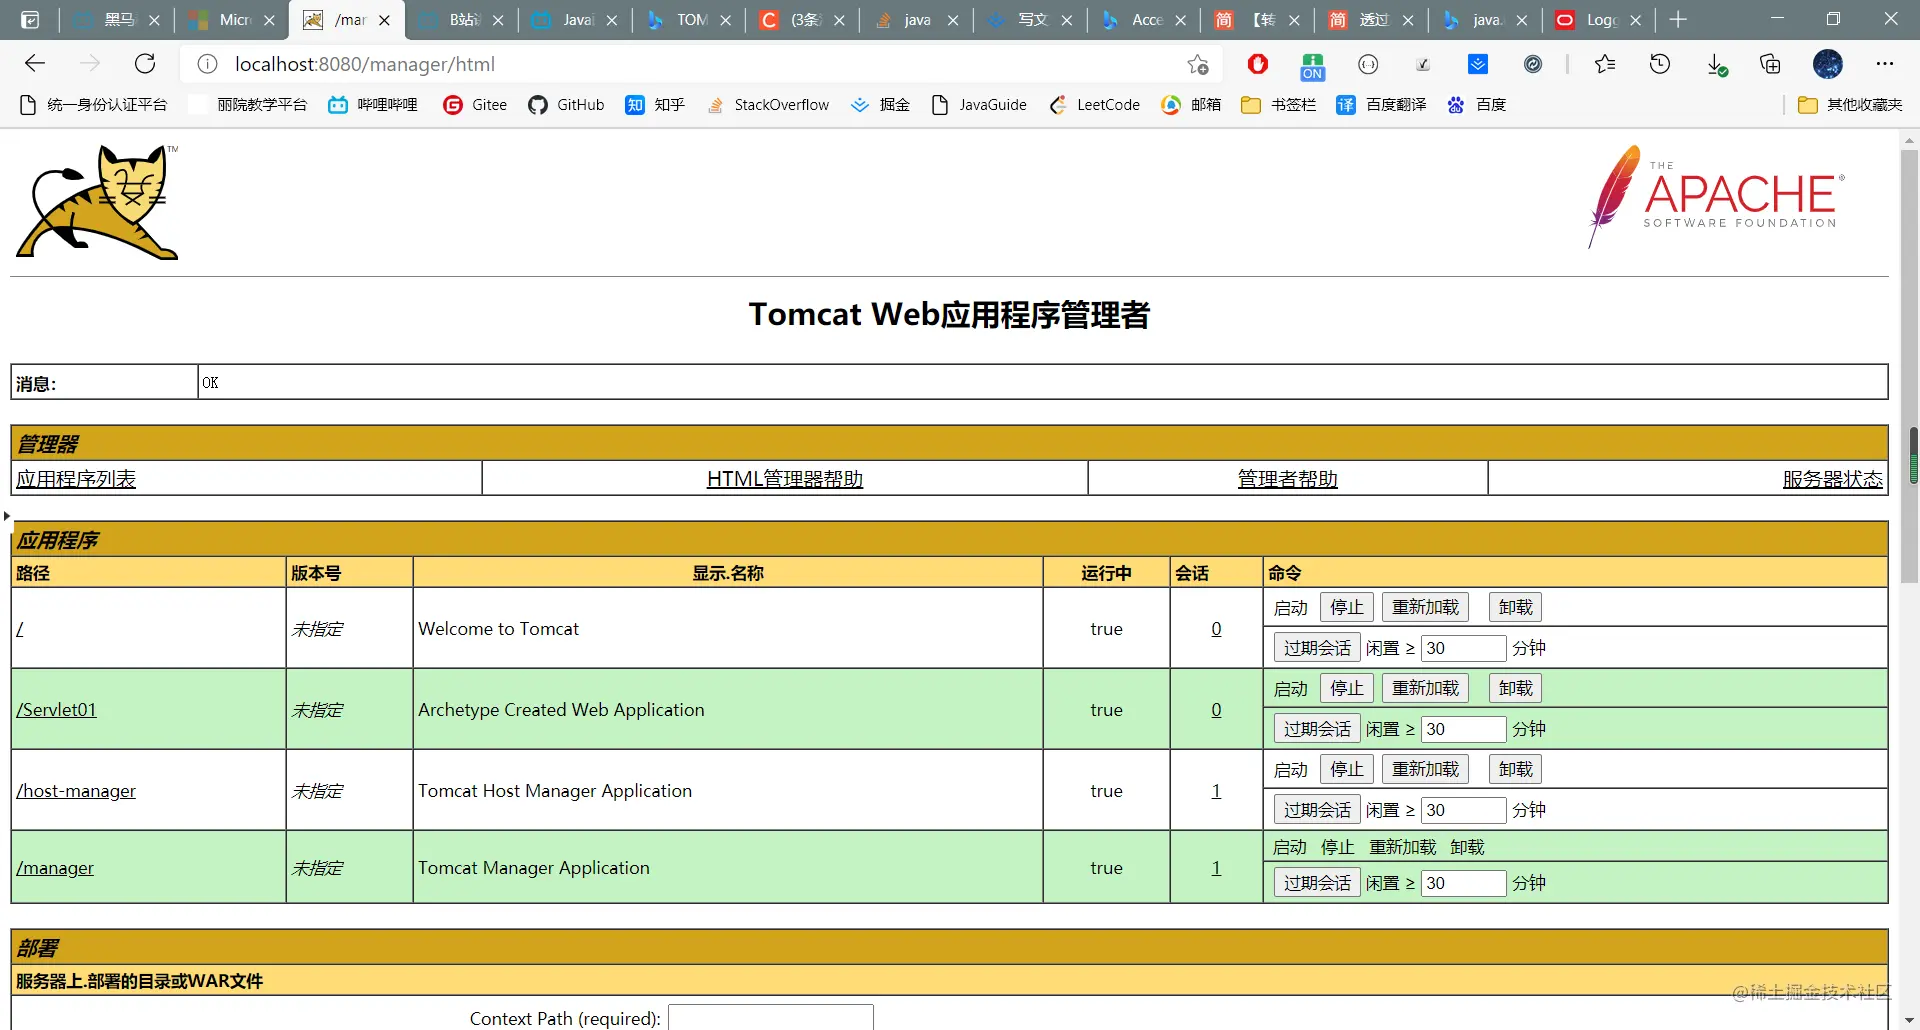Click 停止 button for /Servlet01 application

[1346, 688]
